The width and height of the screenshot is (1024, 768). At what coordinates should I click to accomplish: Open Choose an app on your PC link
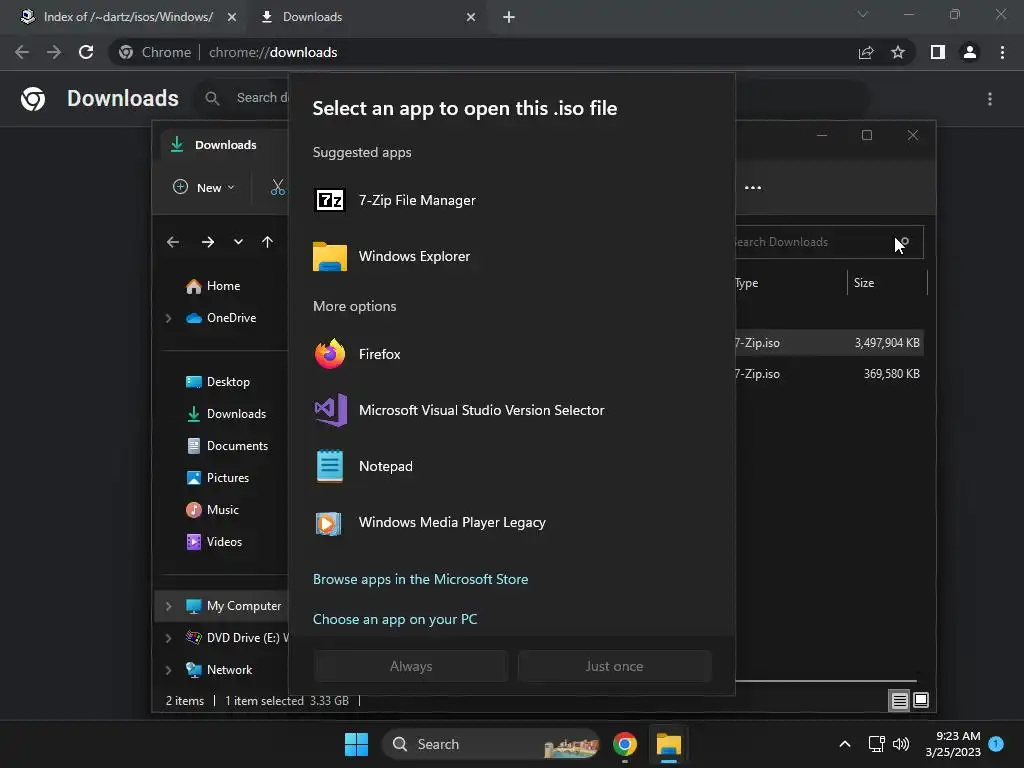[394, 619]
